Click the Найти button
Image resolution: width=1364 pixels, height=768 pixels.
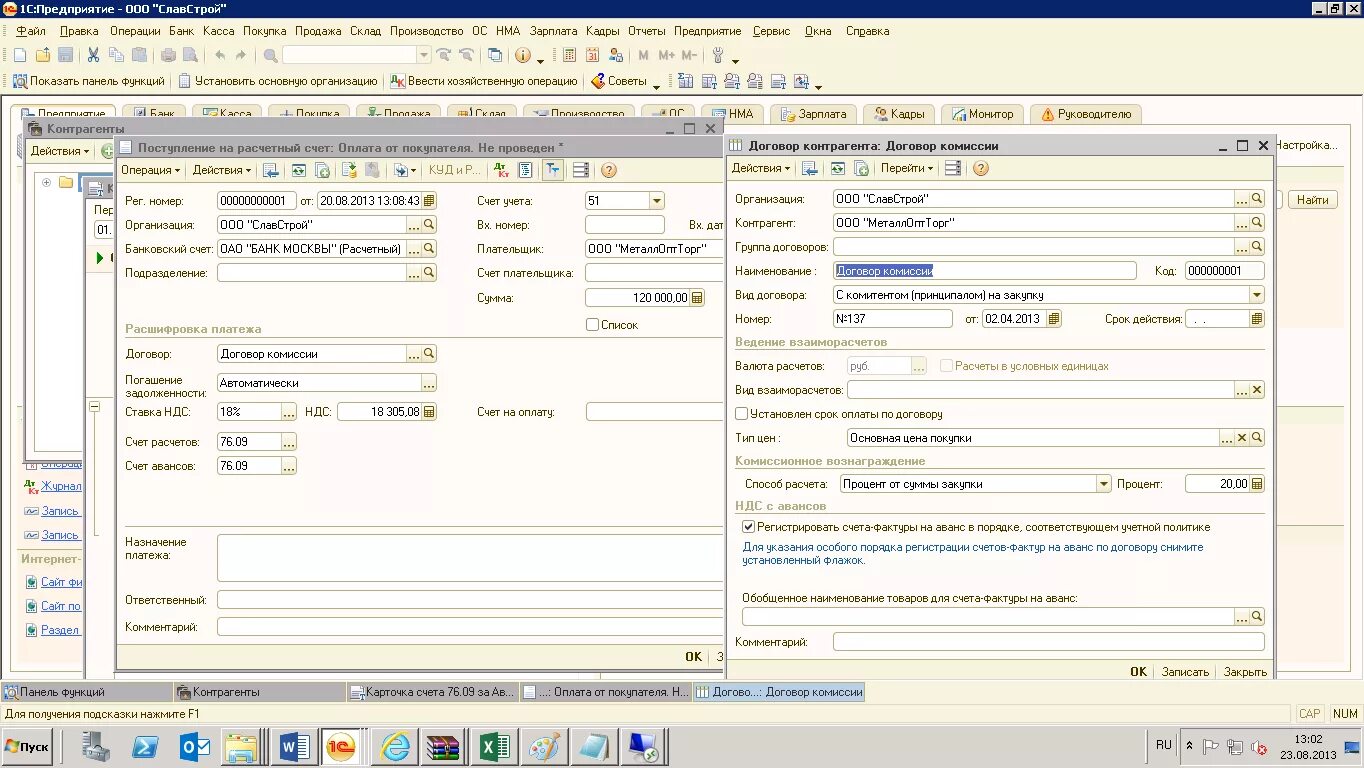(x=1312, y=200)
